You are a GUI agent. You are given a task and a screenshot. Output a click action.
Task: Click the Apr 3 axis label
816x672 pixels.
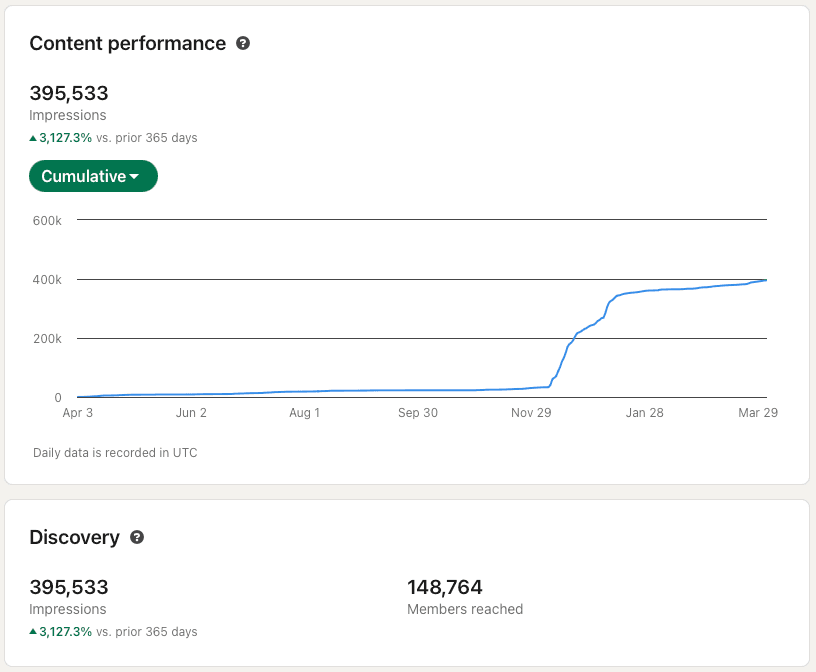coord(78,412)
